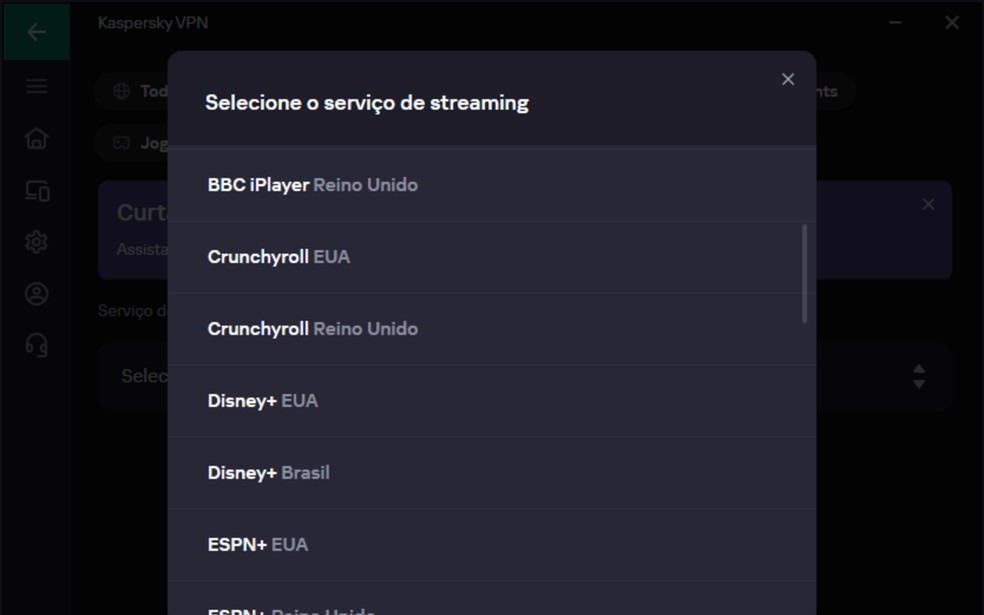Click the dropdown stepper arrows
This screenshot has width=984, height=615.
click(x=917, y=376)
